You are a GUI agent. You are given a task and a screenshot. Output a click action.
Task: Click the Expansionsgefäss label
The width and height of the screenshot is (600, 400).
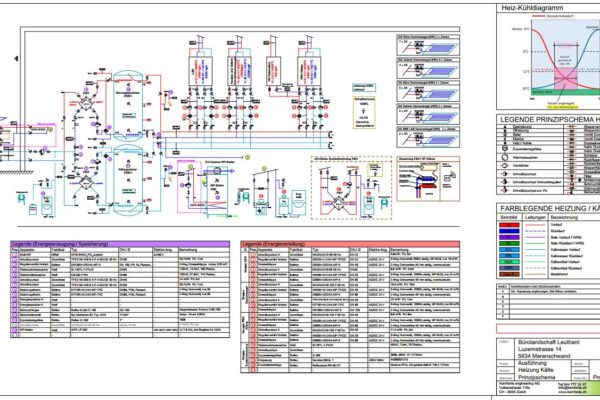click(528, 149)
